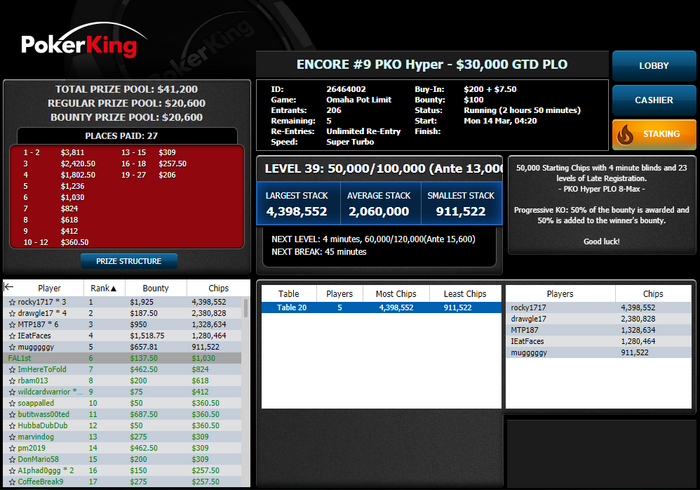Screen dimensions: 700x490
Task: Click Largest Stack value 4,398,552
Action: [296, 211]
